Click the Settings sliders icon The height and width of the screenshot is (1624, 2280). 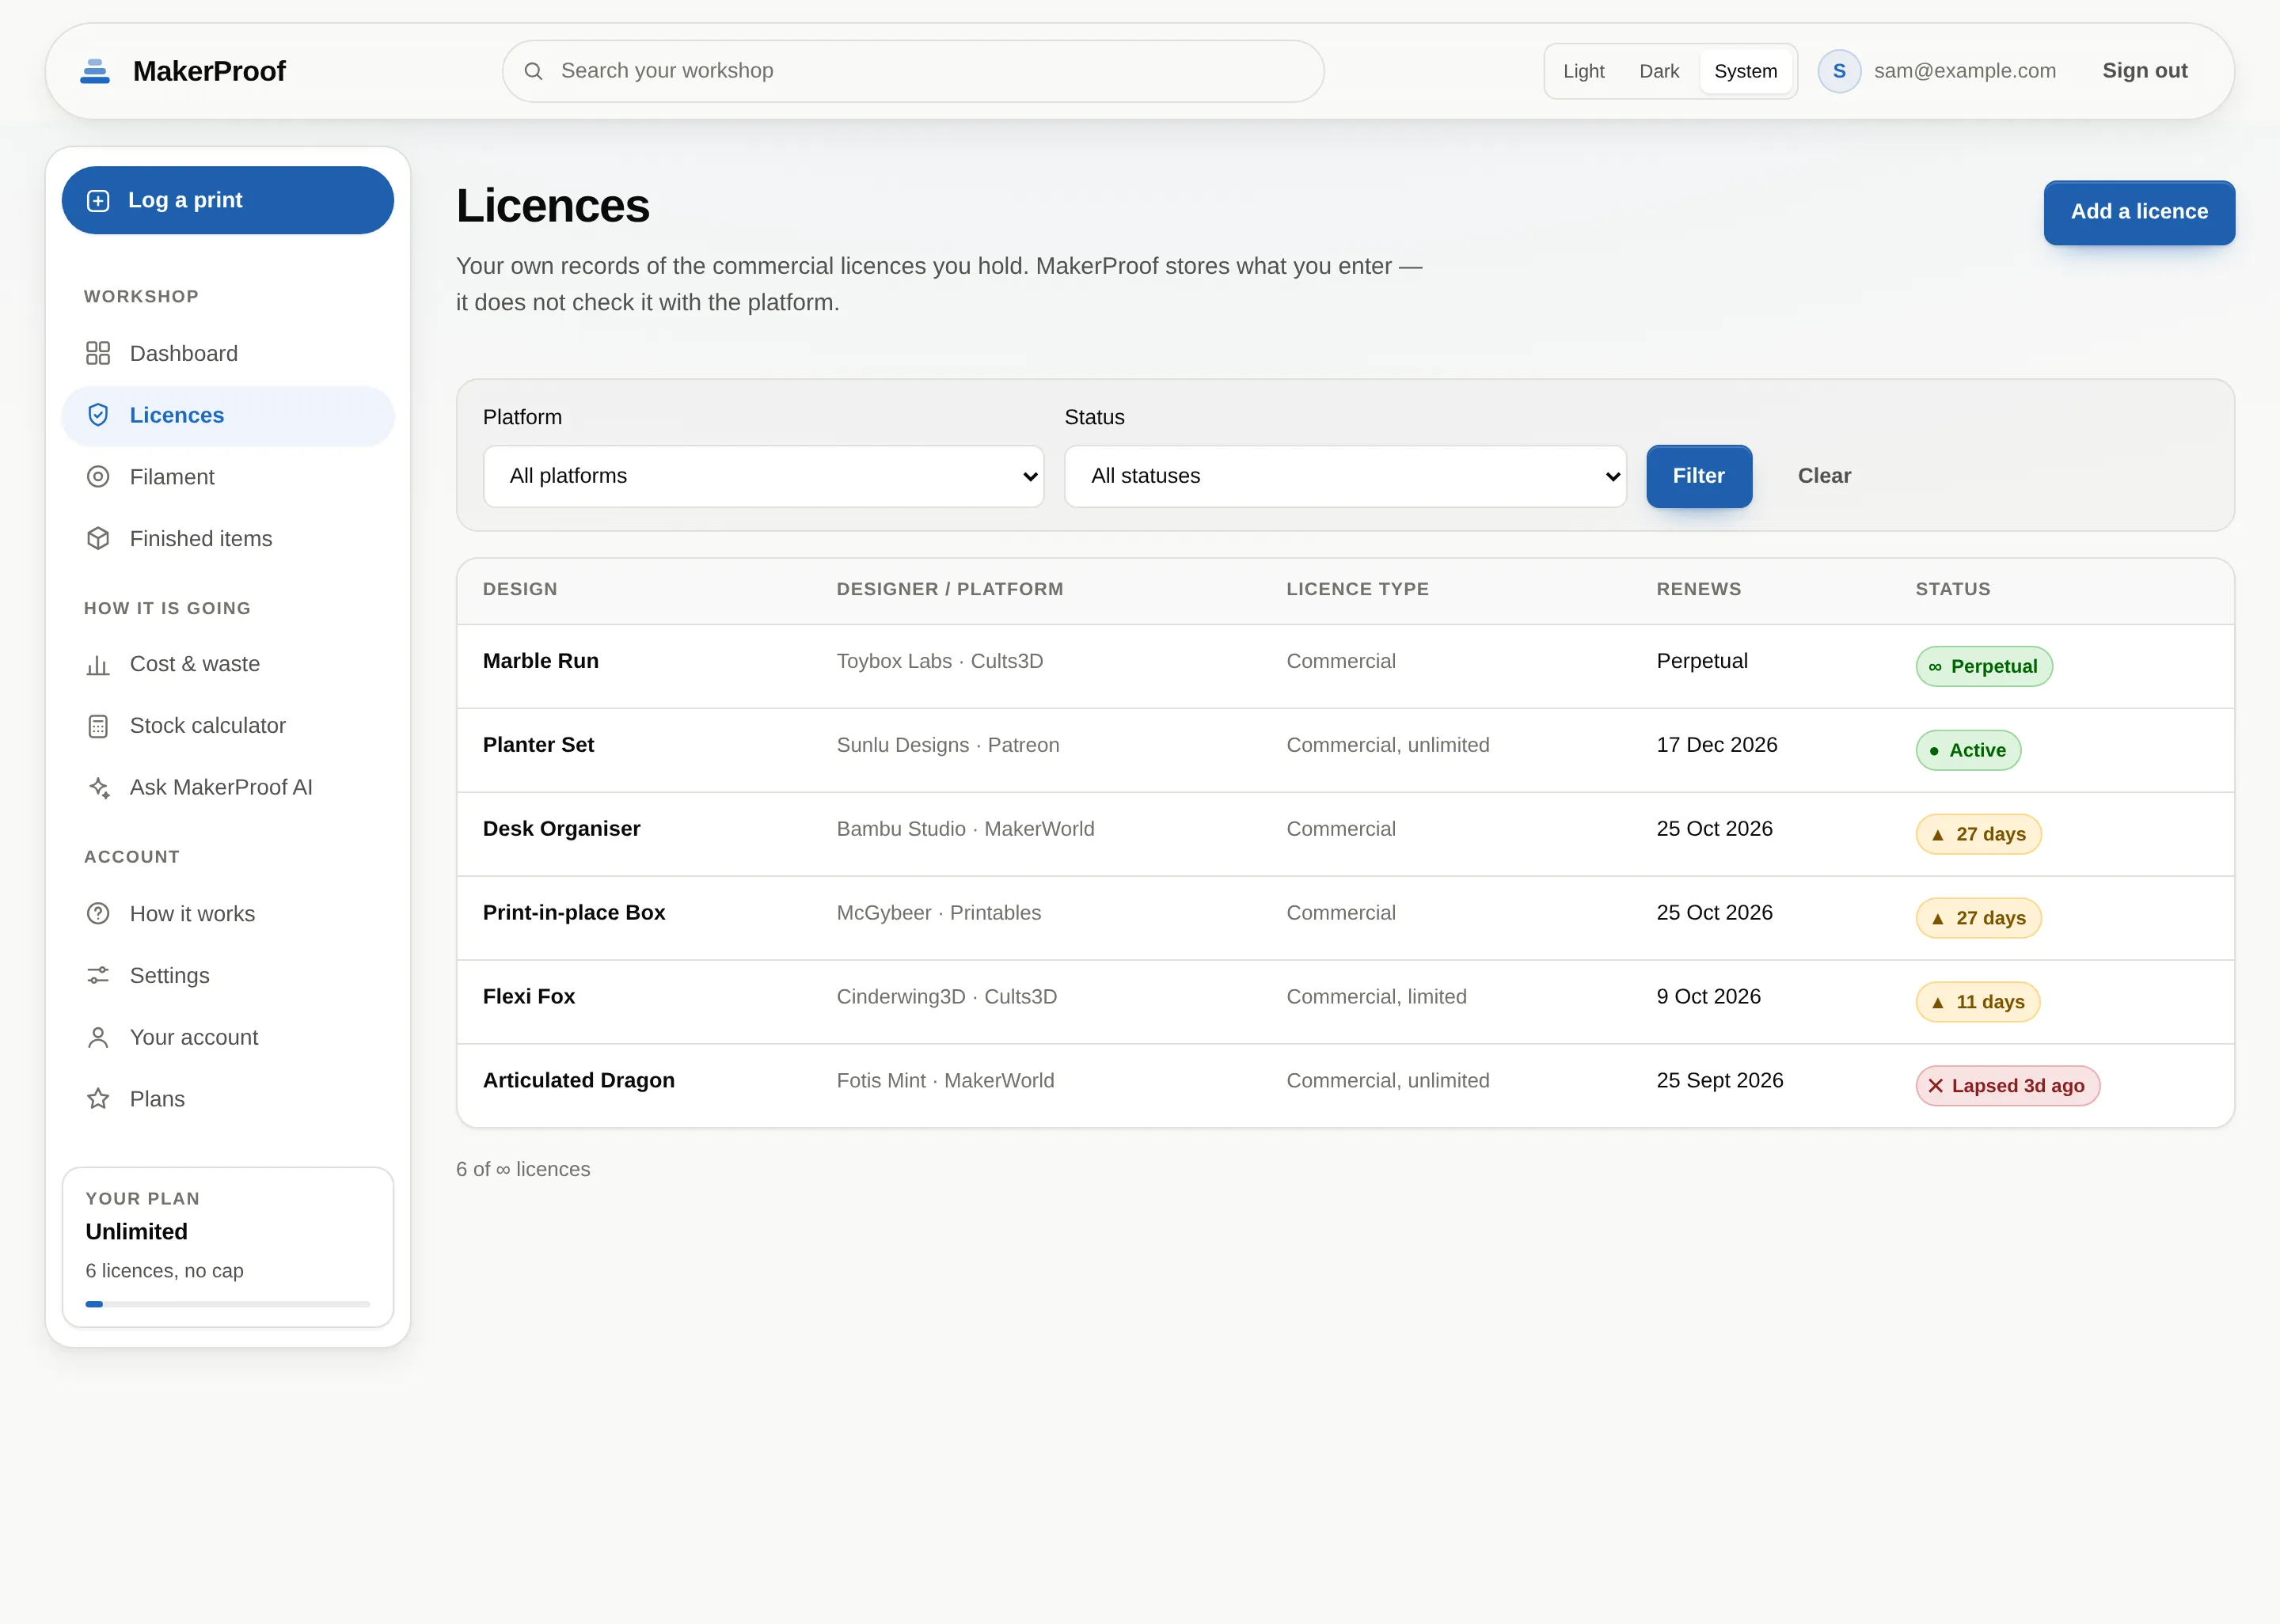pyautogui.click(x=98, y=975)
